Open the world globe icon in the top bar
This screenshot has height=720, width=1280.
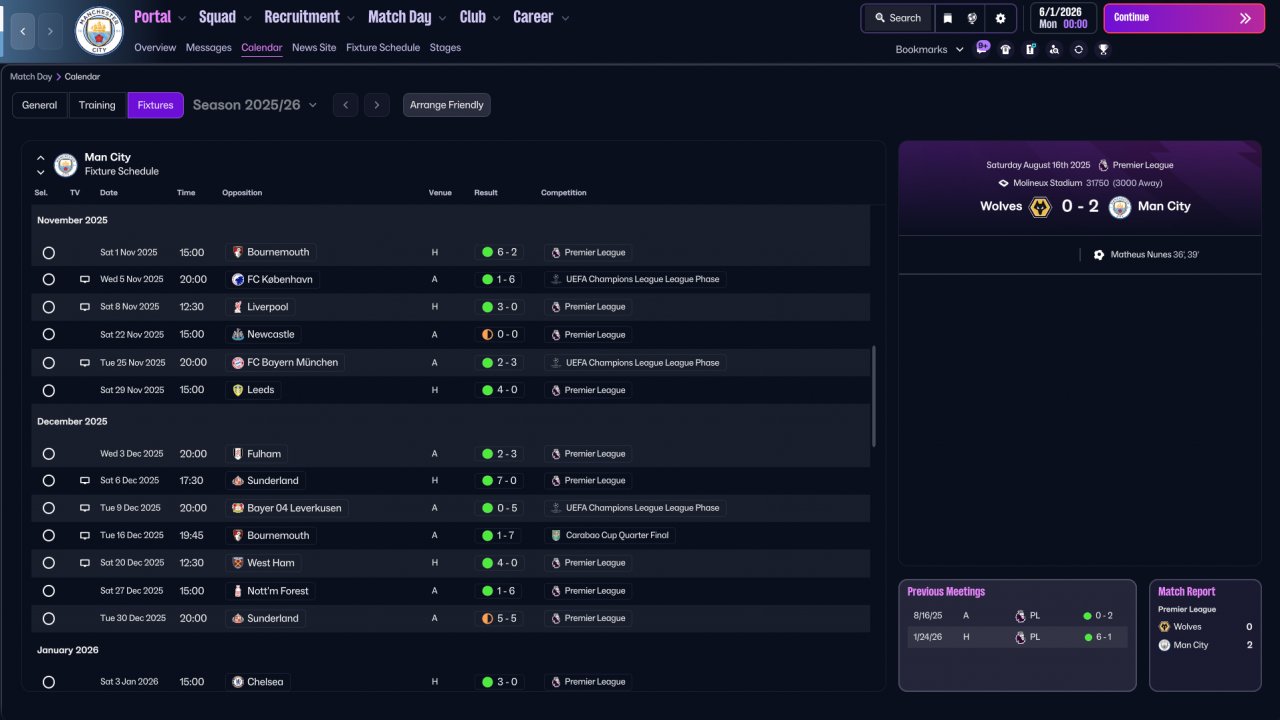[972, 18]
